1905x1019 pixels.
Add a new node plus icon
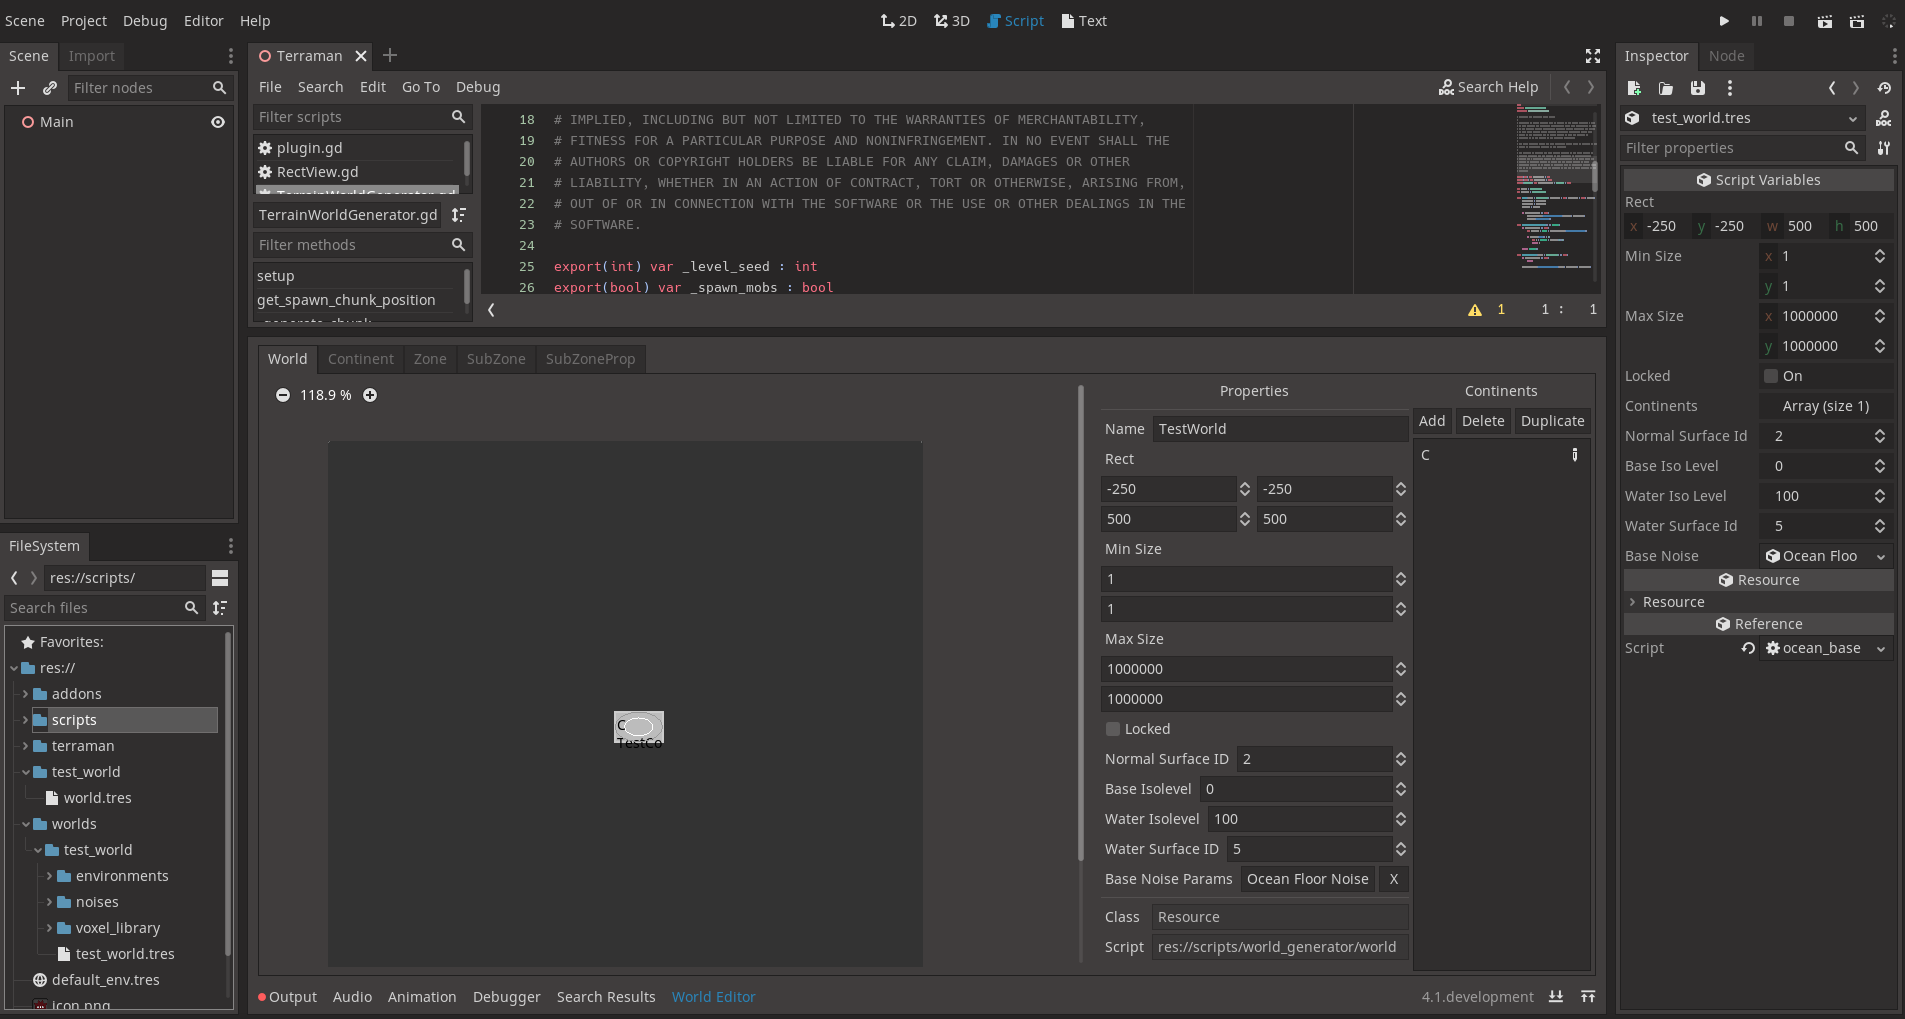(x=18, y=88)
